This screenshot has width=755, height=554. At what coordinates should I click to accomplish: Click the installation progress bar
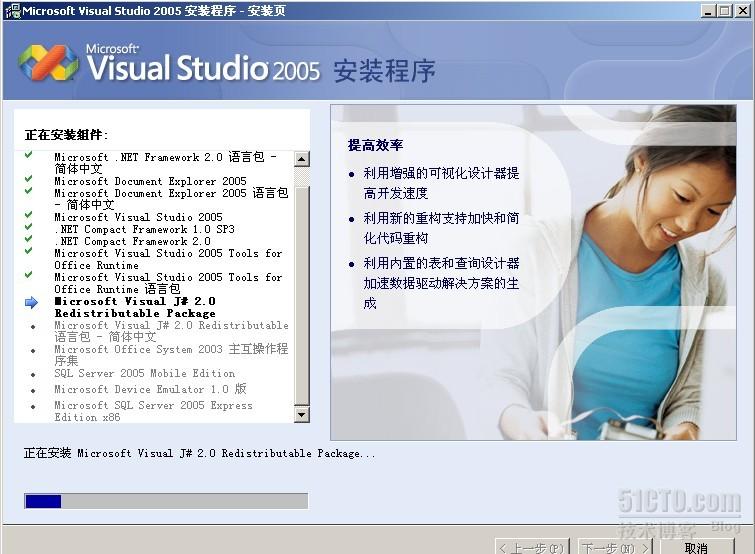[x=166, y=501]
